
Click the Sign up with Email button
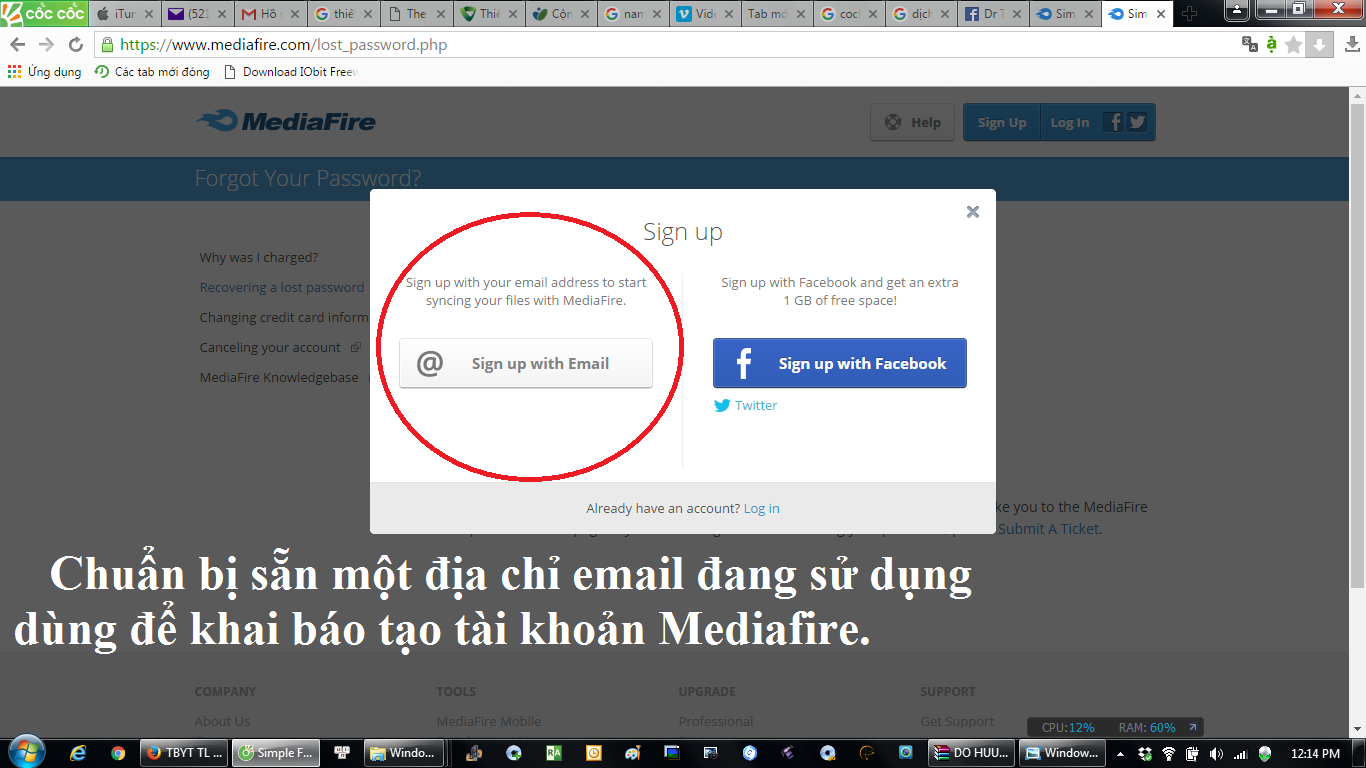(x=526, y=363)
